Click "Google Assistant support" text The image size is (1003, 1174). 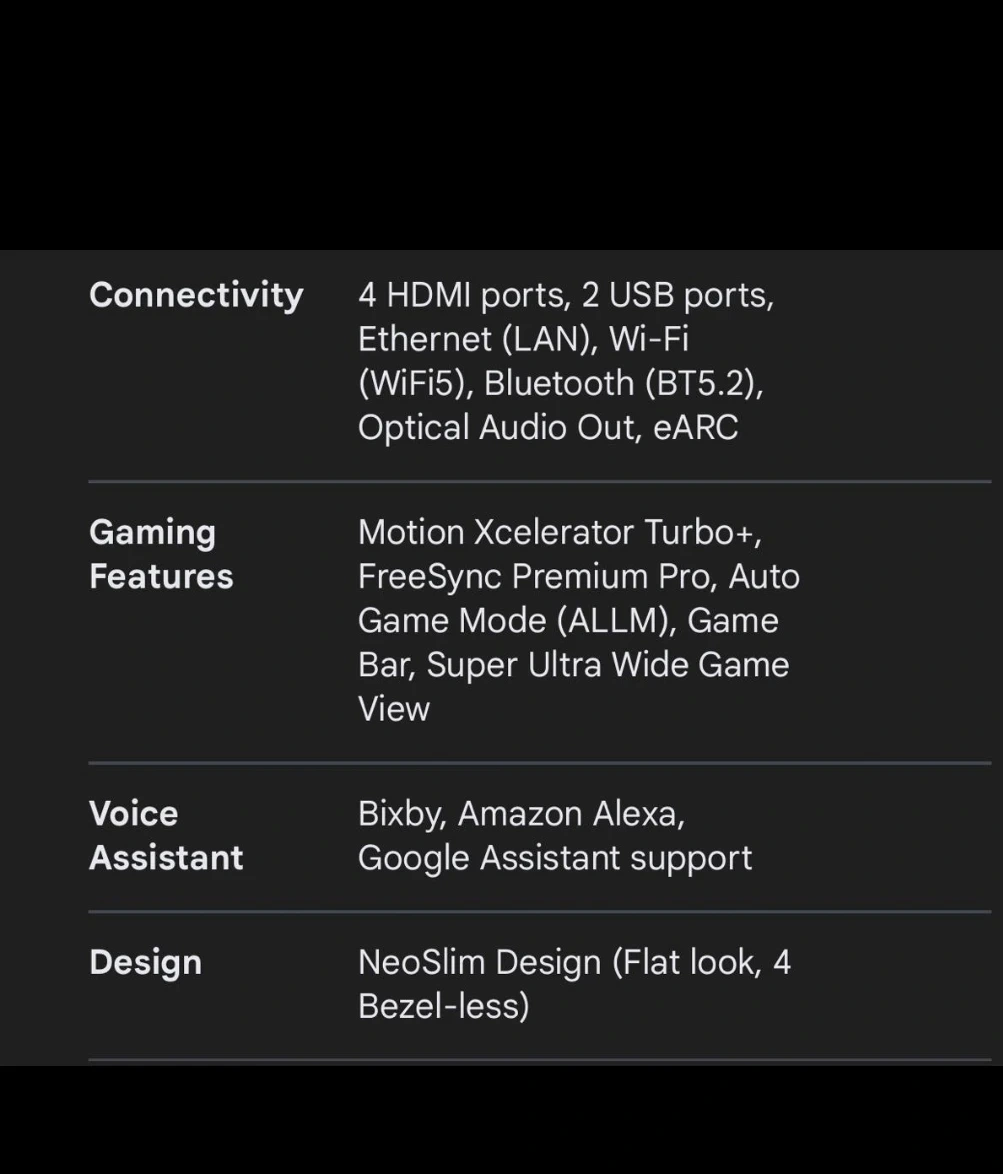(x=555, y=859)
